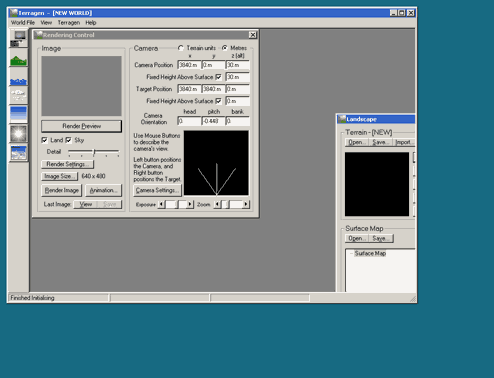The width and height of the screenshot is (494, 378).
Task: Open the World File menu
Action: (x=23, y=23)
